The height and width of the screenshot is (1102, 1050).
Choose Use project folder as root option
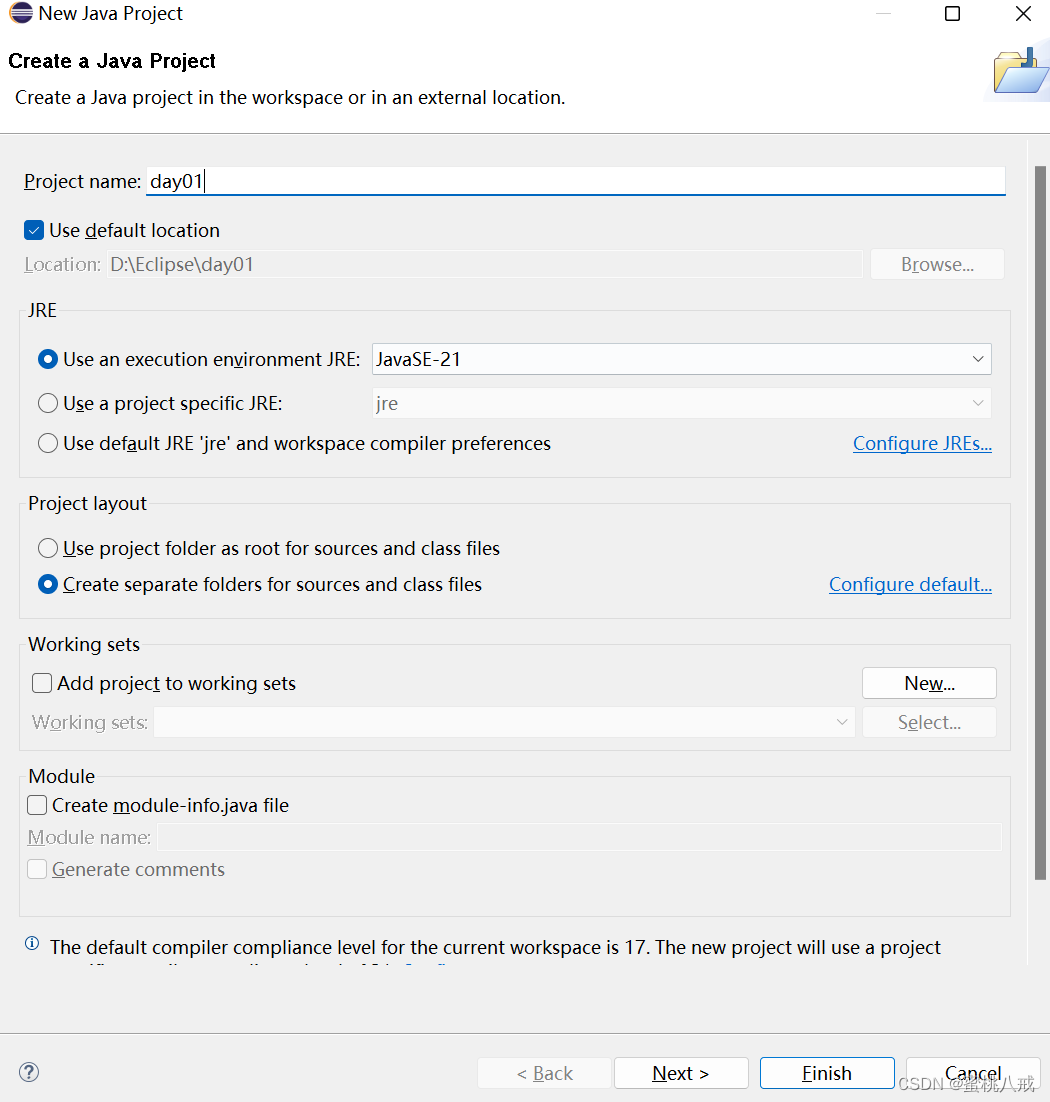click(48, 548)
